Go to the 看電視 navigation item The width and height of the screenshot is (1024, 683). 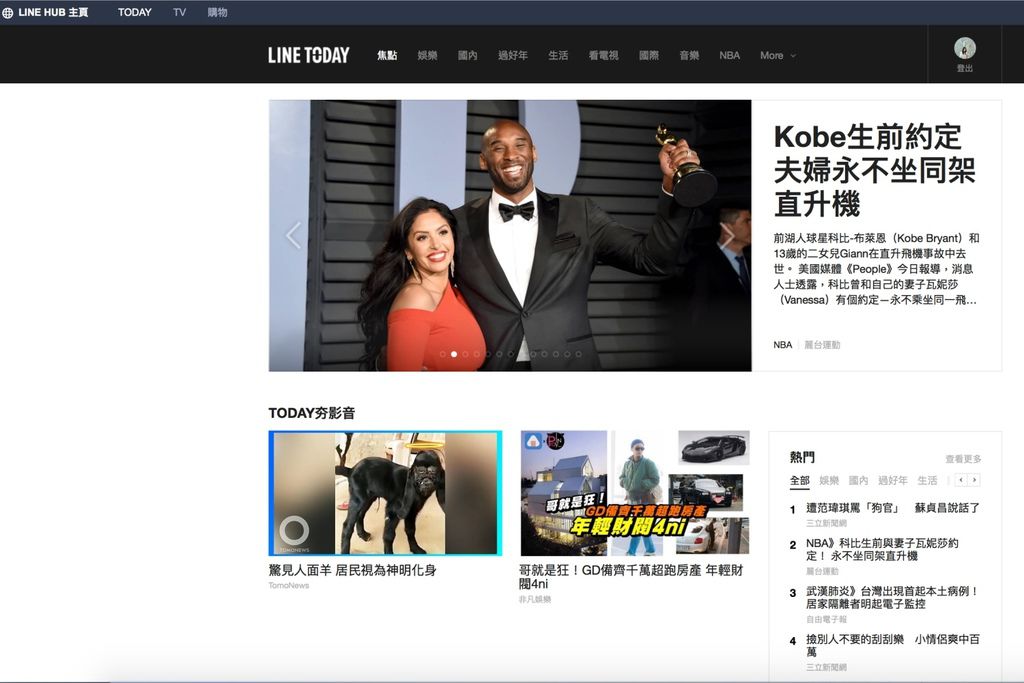(603, 56)
